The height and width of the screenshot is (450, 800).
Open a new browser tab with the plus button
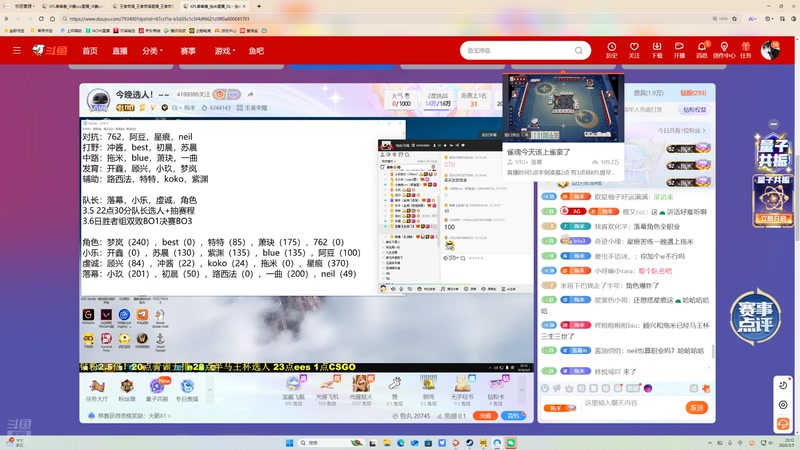click(259, 6)
